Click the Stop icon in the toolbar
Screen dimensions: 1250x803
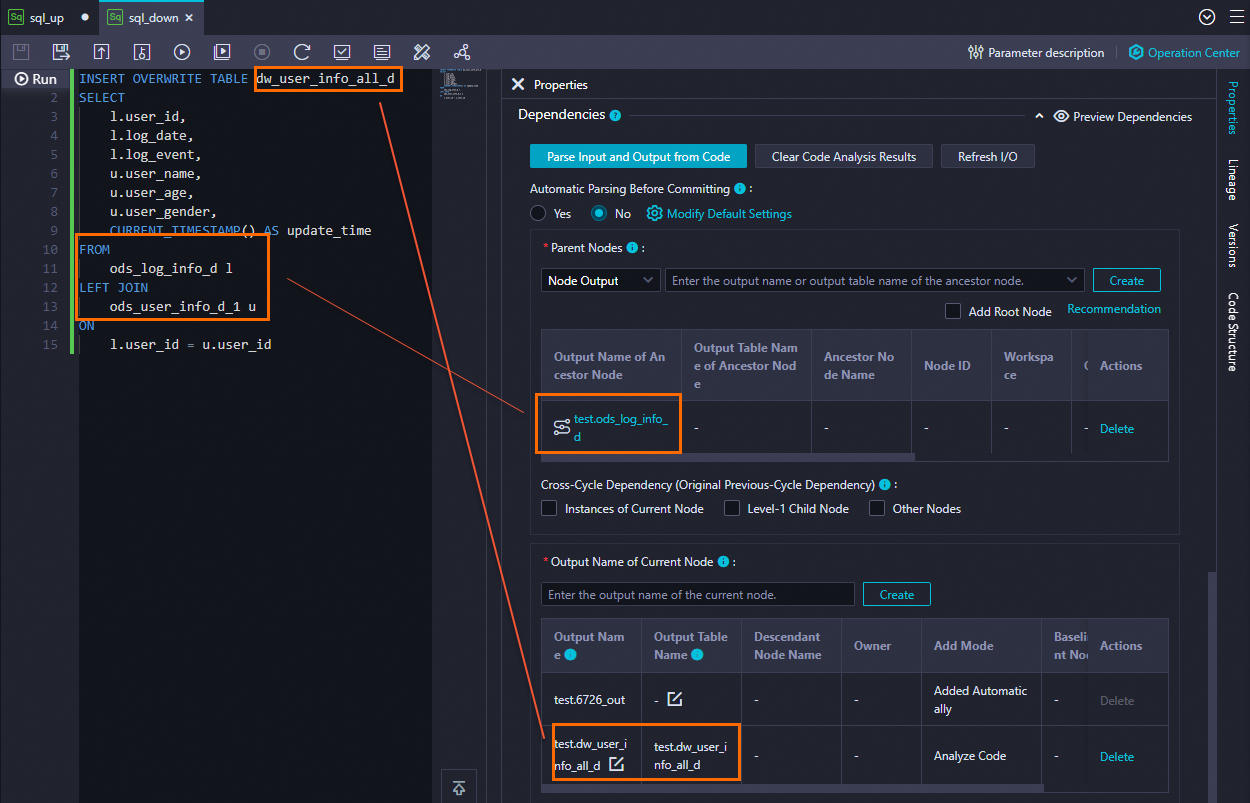click(262, 52)
